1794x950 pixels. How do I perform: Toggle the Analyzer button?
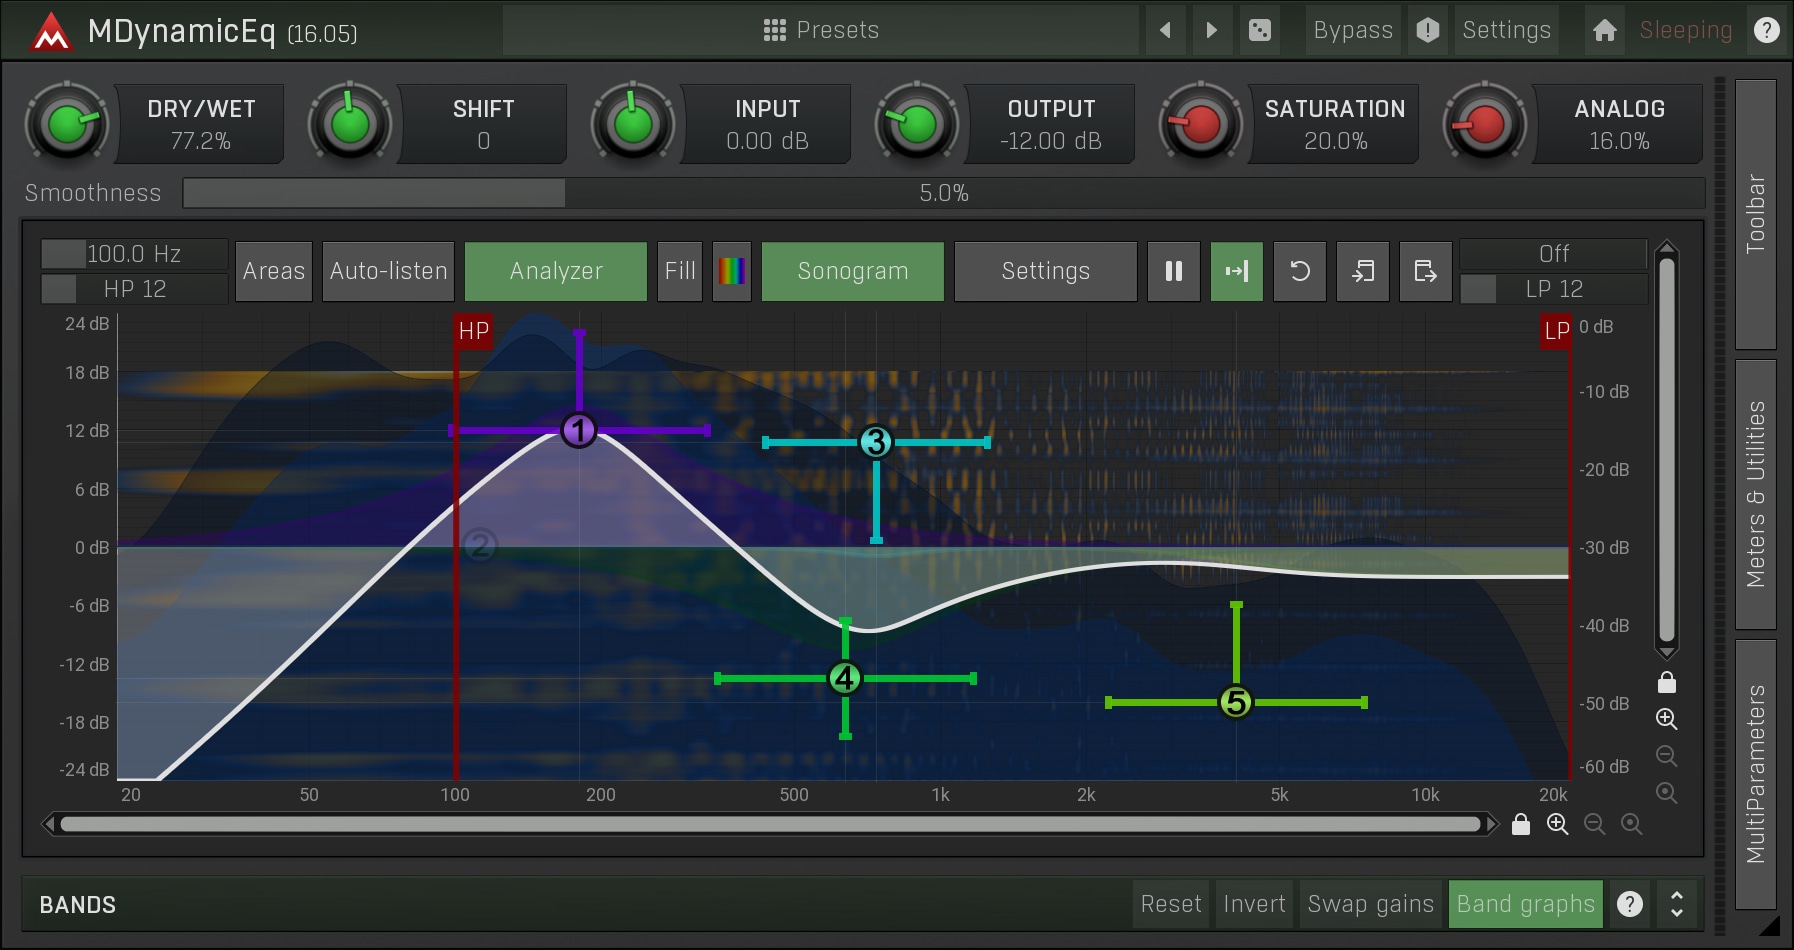[x=556, y=271]
